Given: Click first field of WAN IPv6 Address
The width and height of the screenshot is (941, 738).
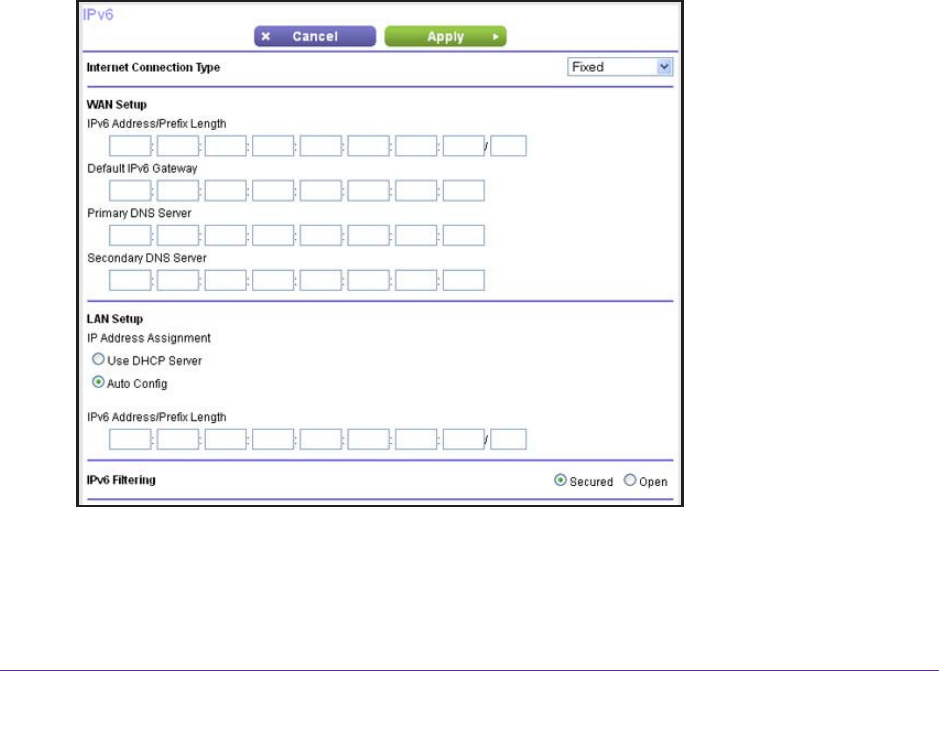Looking at the screenshot, I should pyautogui.click(x=130, y=146).
